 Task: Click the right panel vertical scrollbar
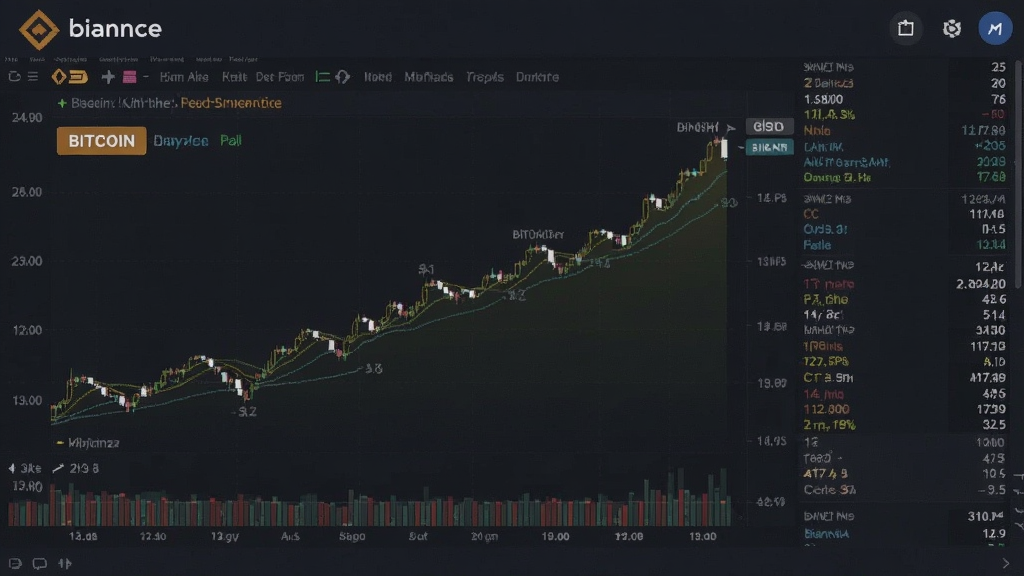pyautogui.click(x=1018, y=175)
